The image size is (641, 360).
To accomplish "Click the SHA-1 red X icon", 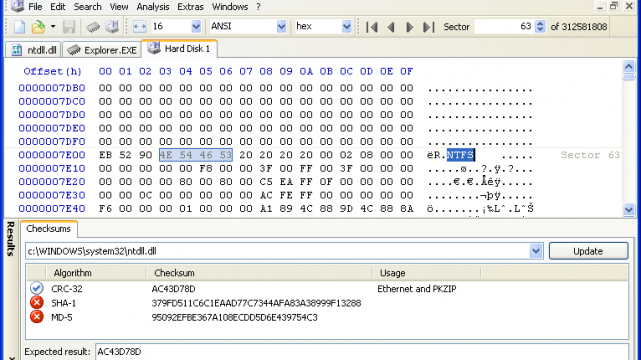I will point(36,303).
